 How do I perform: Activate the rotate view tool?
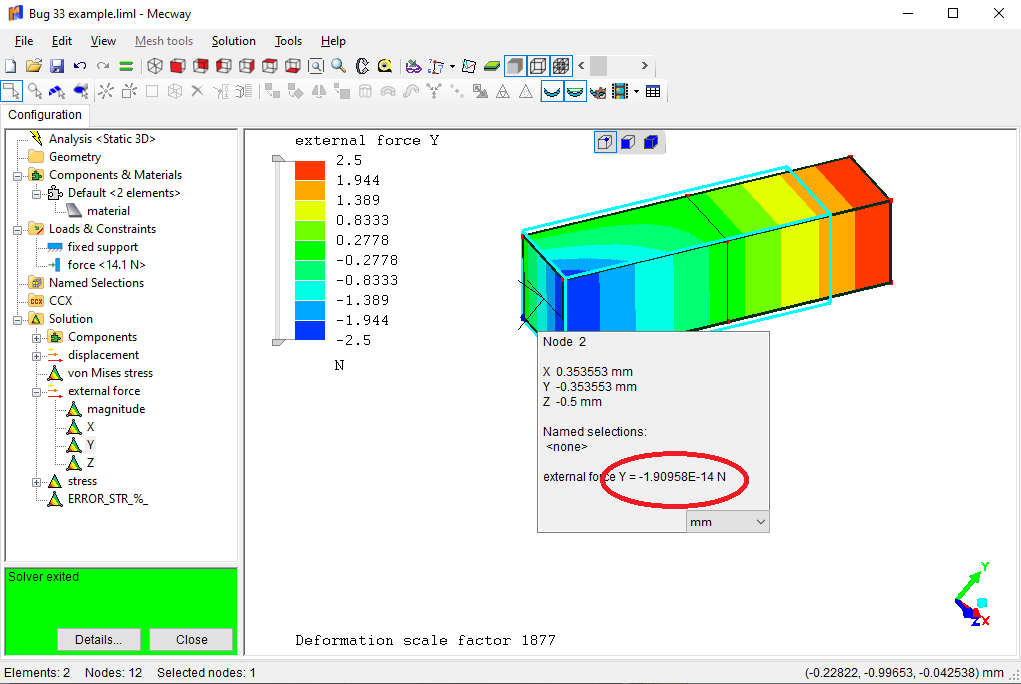point(362,66)
